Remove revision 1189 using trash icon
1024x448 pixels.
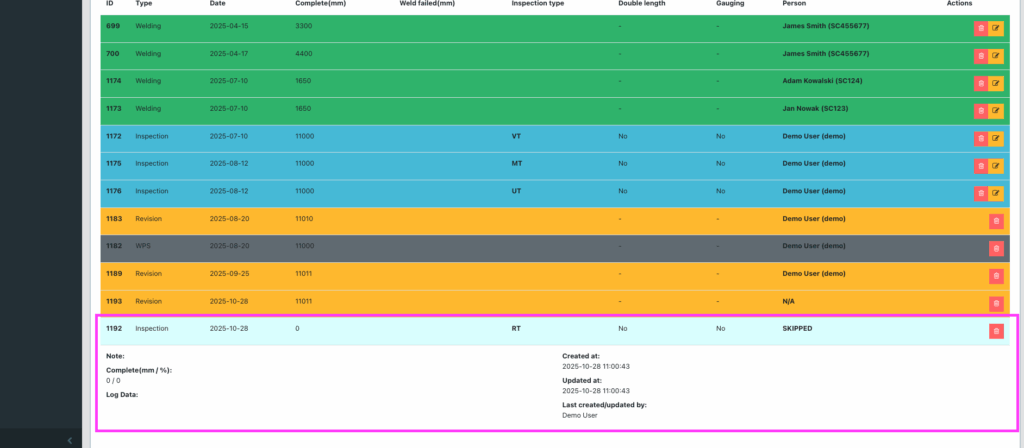996,276
